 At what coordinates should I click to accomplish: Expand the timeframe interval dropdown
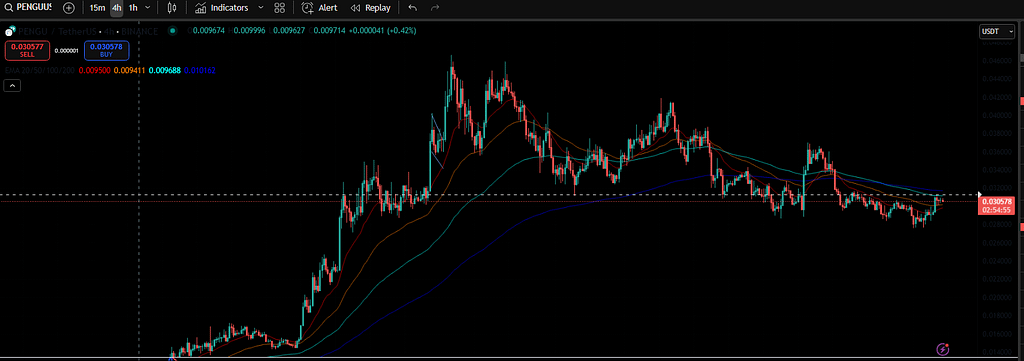coord(148,8)
